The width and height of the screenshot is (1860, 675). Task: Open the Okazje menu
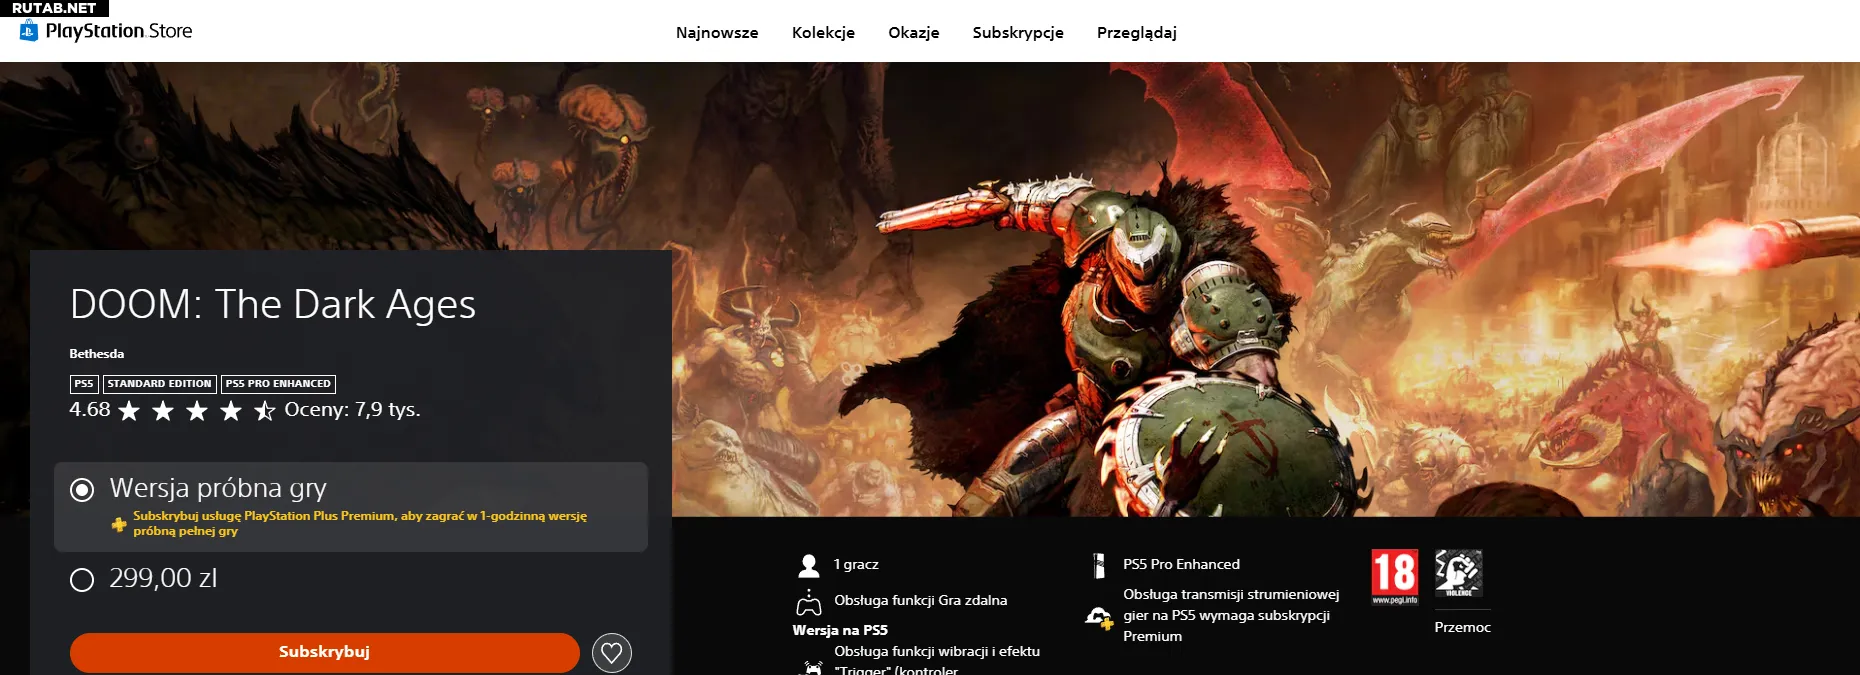click(914, 32)
